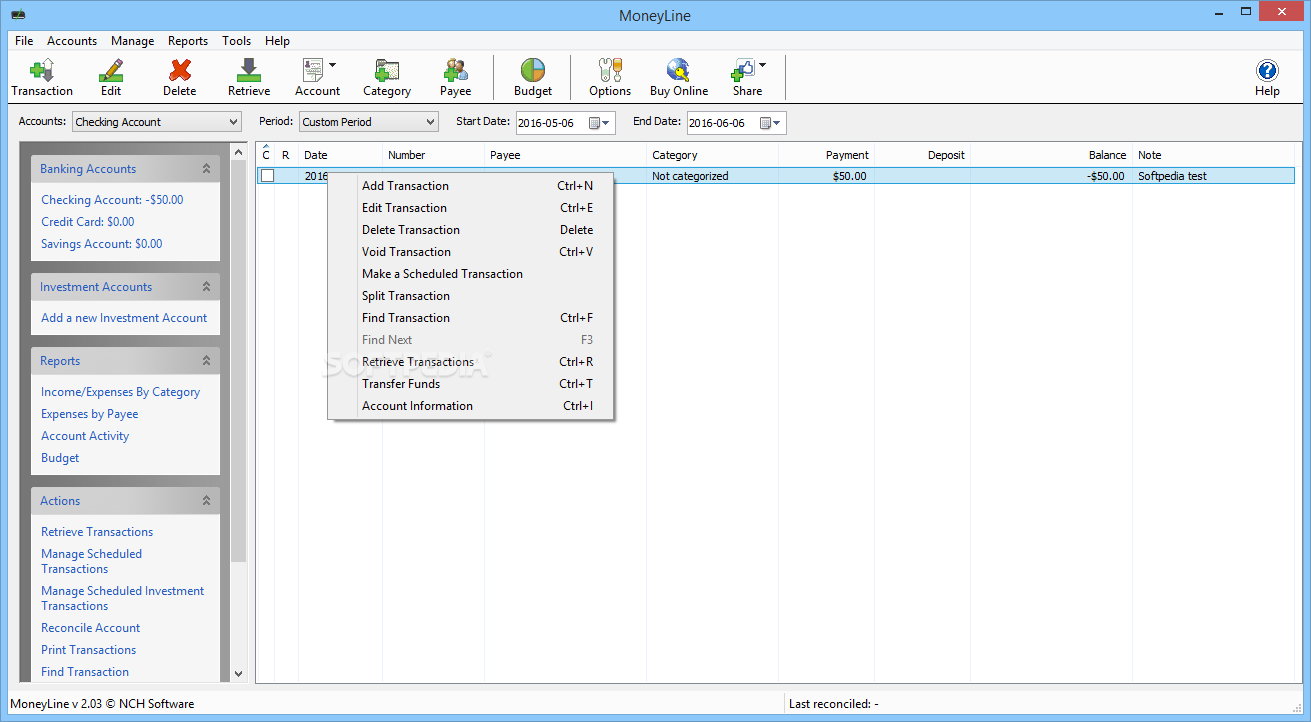Image resolution: width=1311 pixels, height=722 pixels.
Task: Open Expenses by Payee report
Action: point(89,414)
